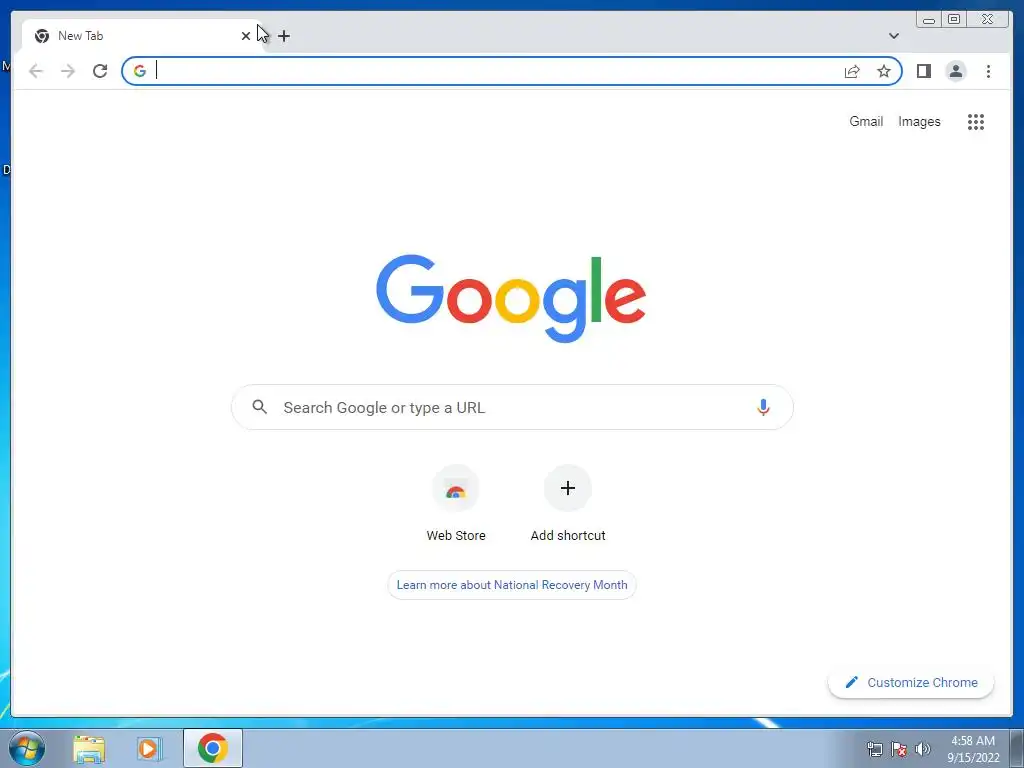The height and width of the screenshot is (768, 1024).
Task: Open the profile avatar menu
Action: [955, 71]
